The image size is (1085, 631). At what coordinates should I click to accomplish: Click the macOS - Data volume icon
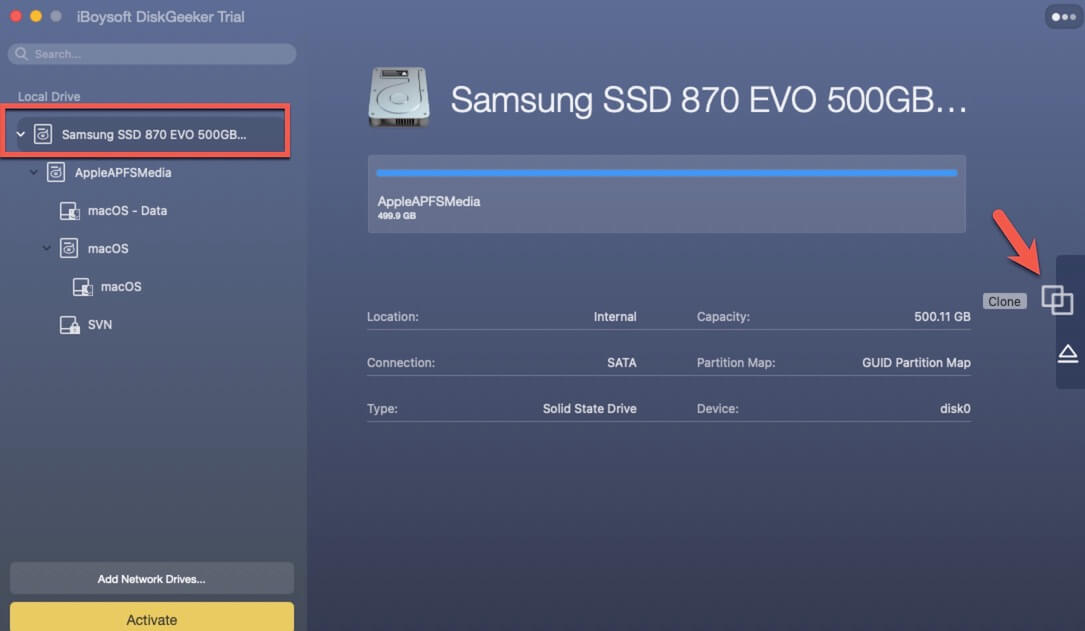pos(69,211)
